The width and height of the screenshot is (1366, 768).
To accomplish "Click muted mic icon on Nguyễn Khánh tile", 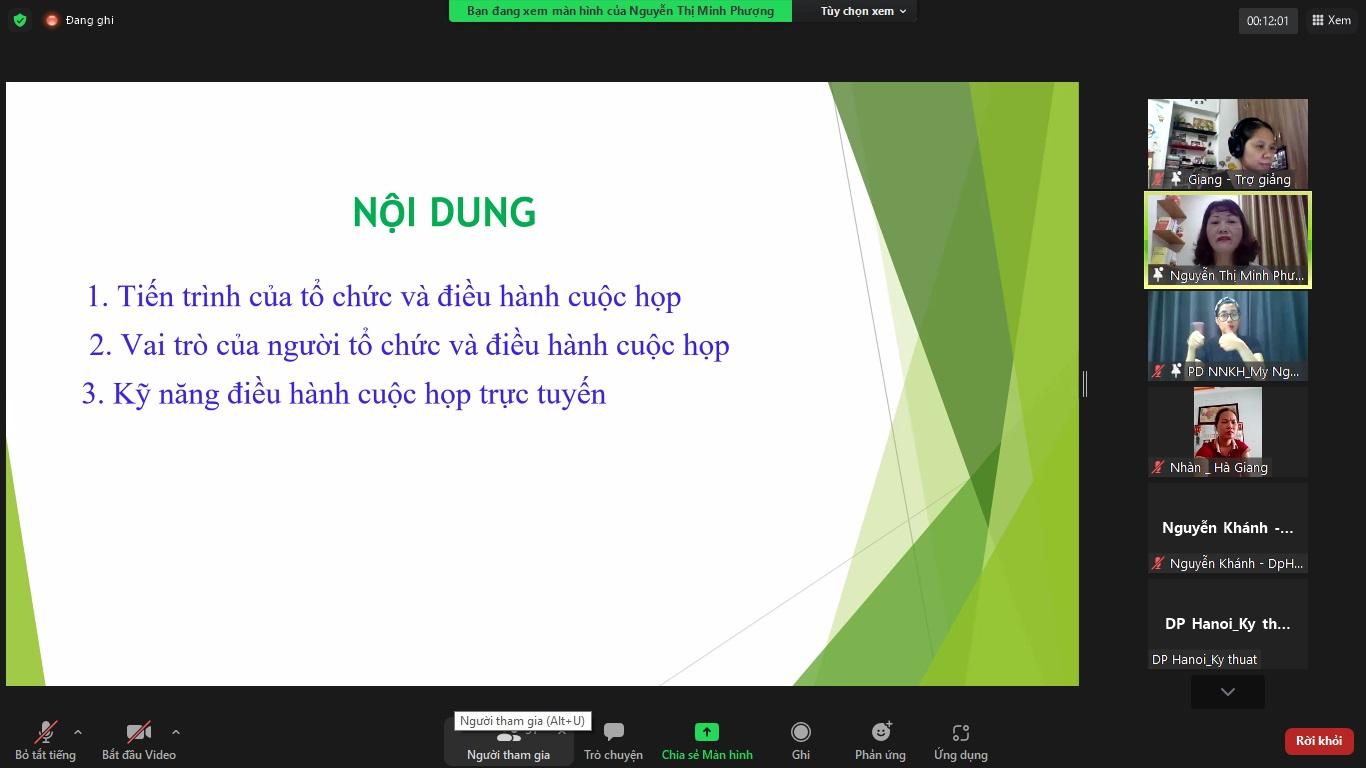I will (x=1159, y=563).
